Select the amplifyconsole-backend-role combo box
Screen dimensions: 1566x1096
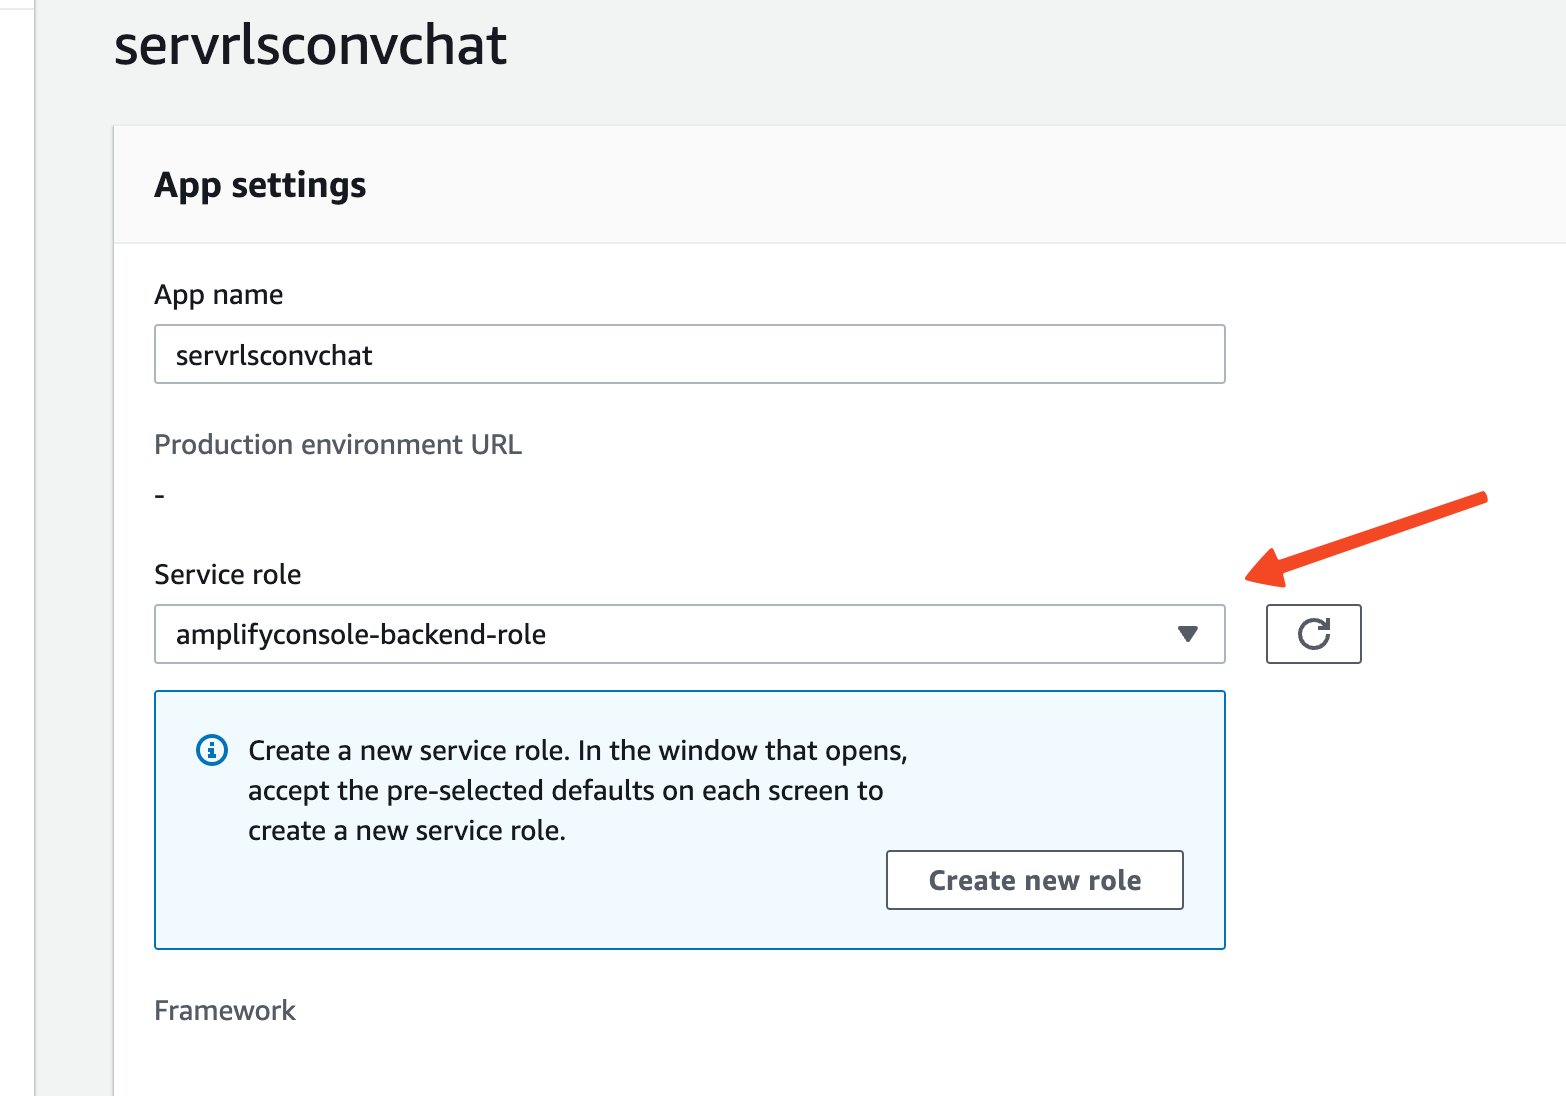(690, 634)
